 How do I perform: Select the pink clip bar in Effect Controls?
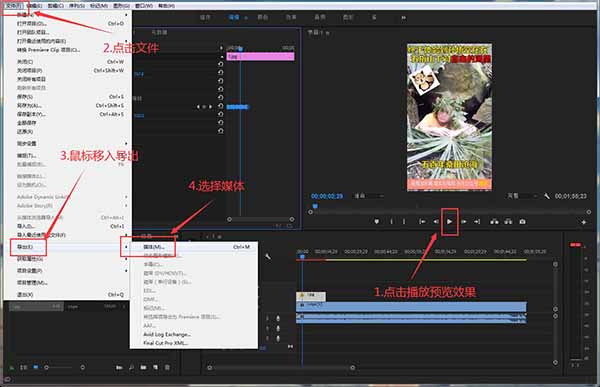coord(261,57)
